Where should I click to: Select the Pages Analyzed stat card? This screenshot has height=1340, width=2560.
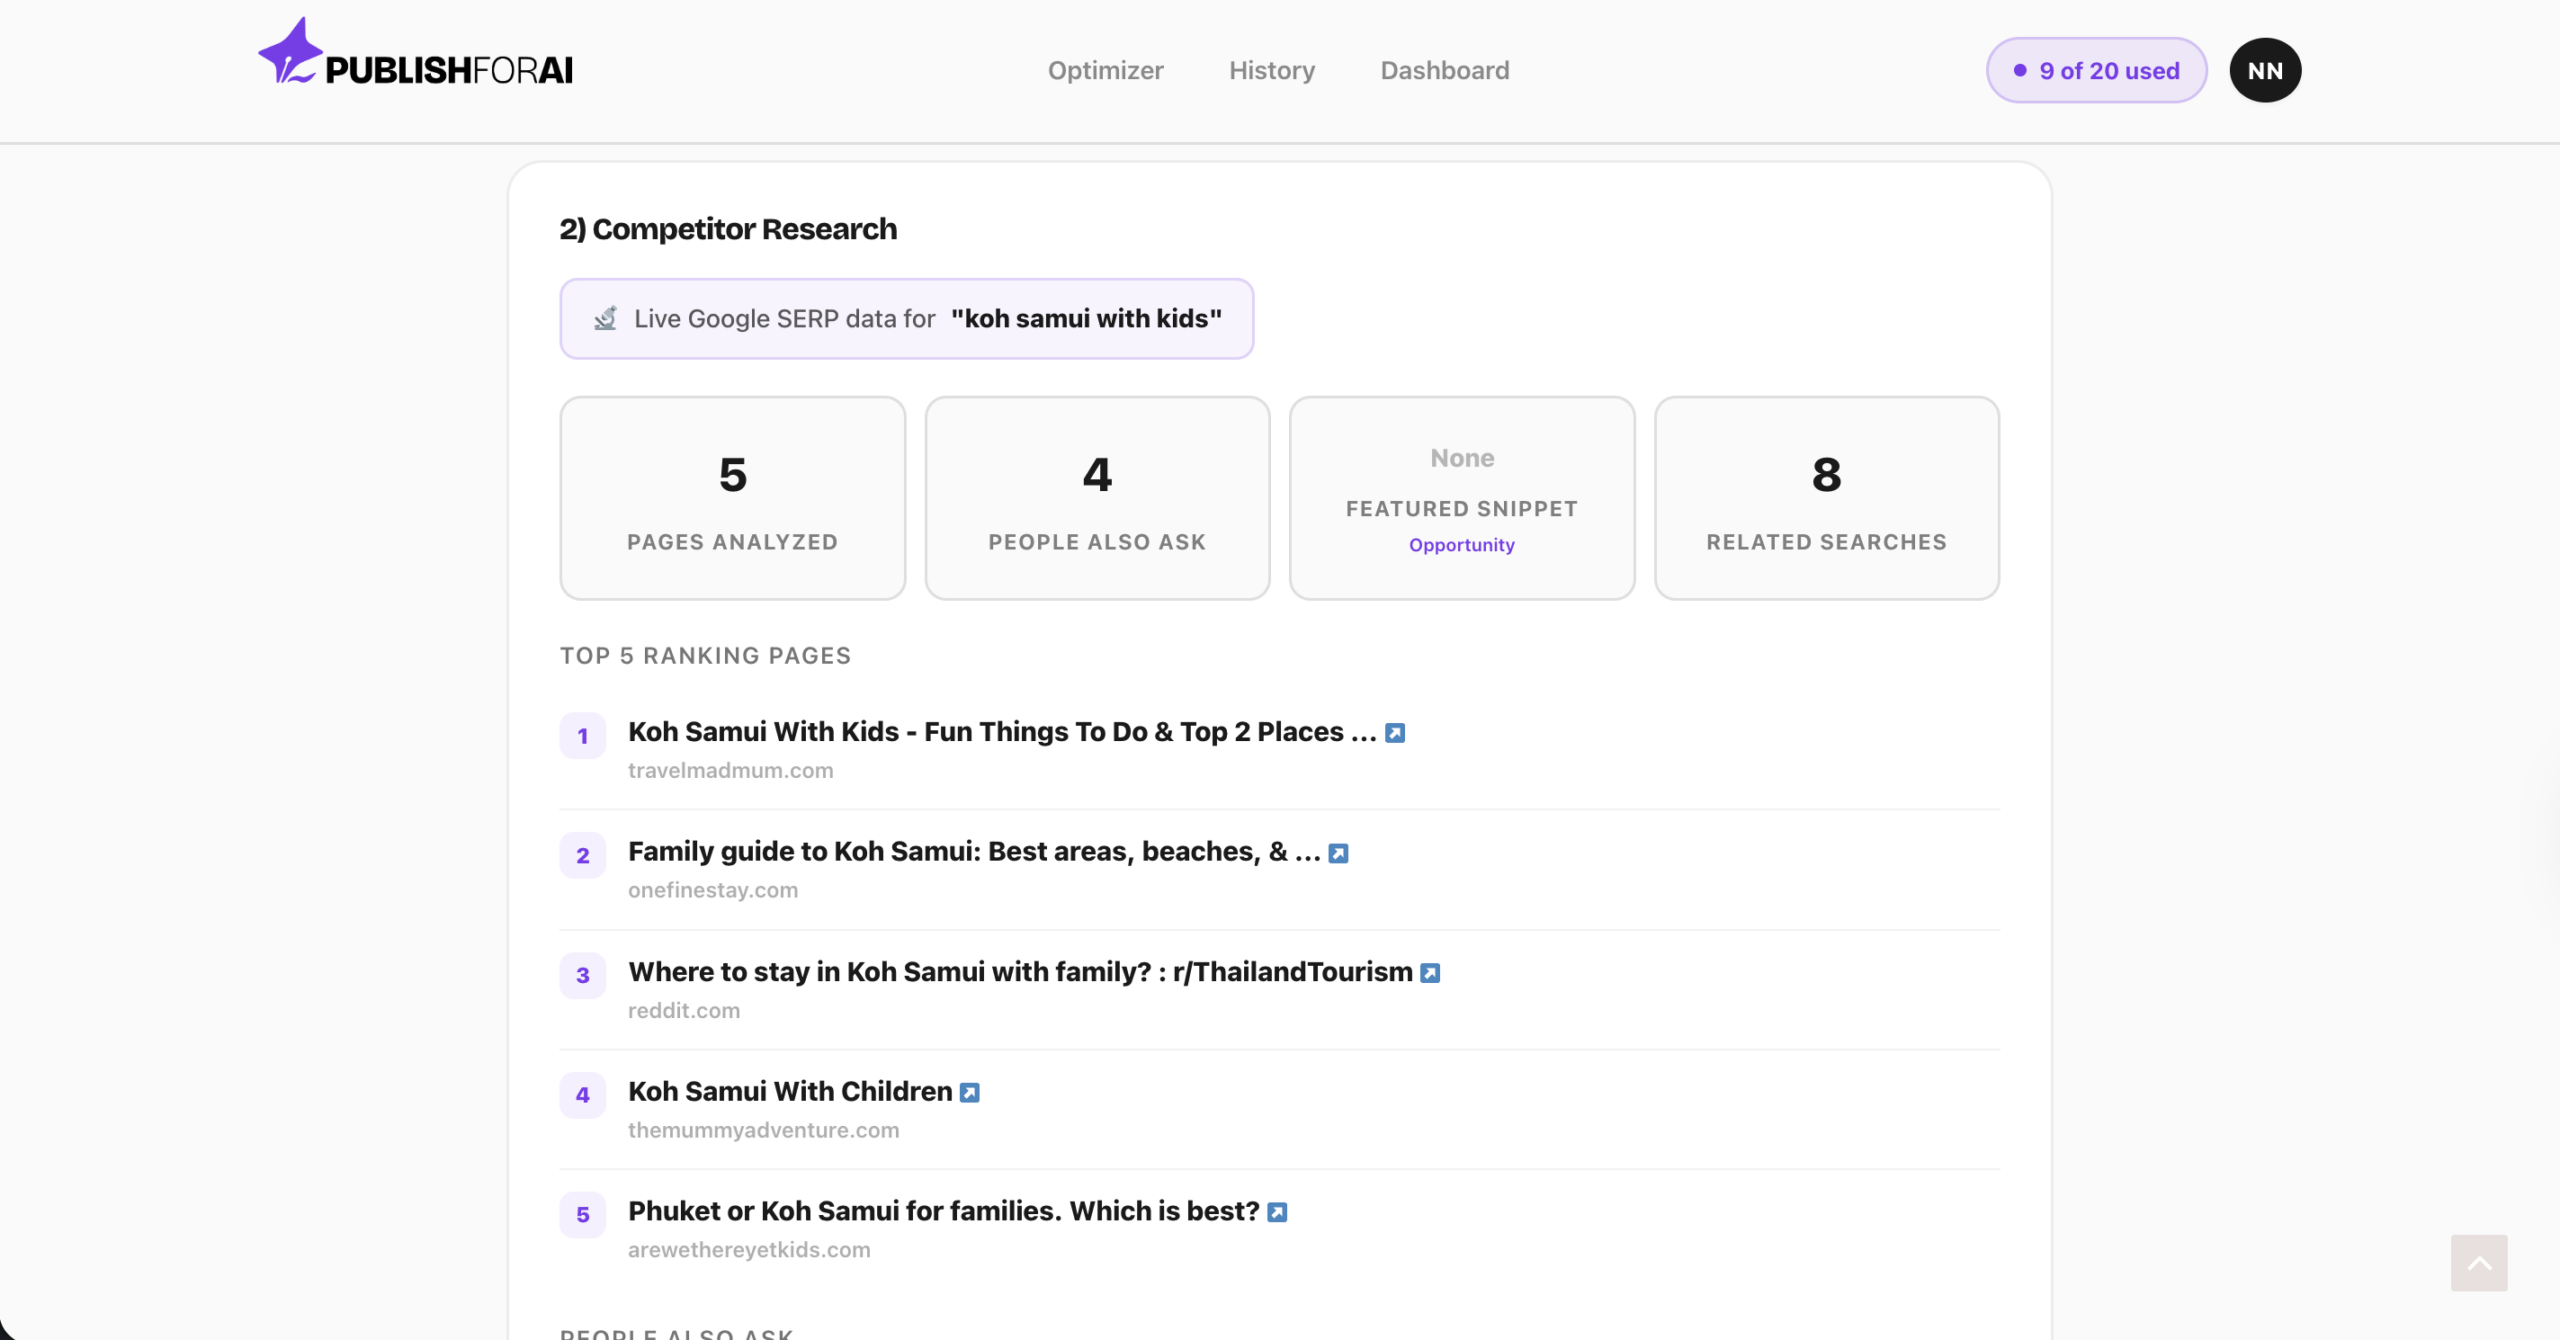pos(732,498)
